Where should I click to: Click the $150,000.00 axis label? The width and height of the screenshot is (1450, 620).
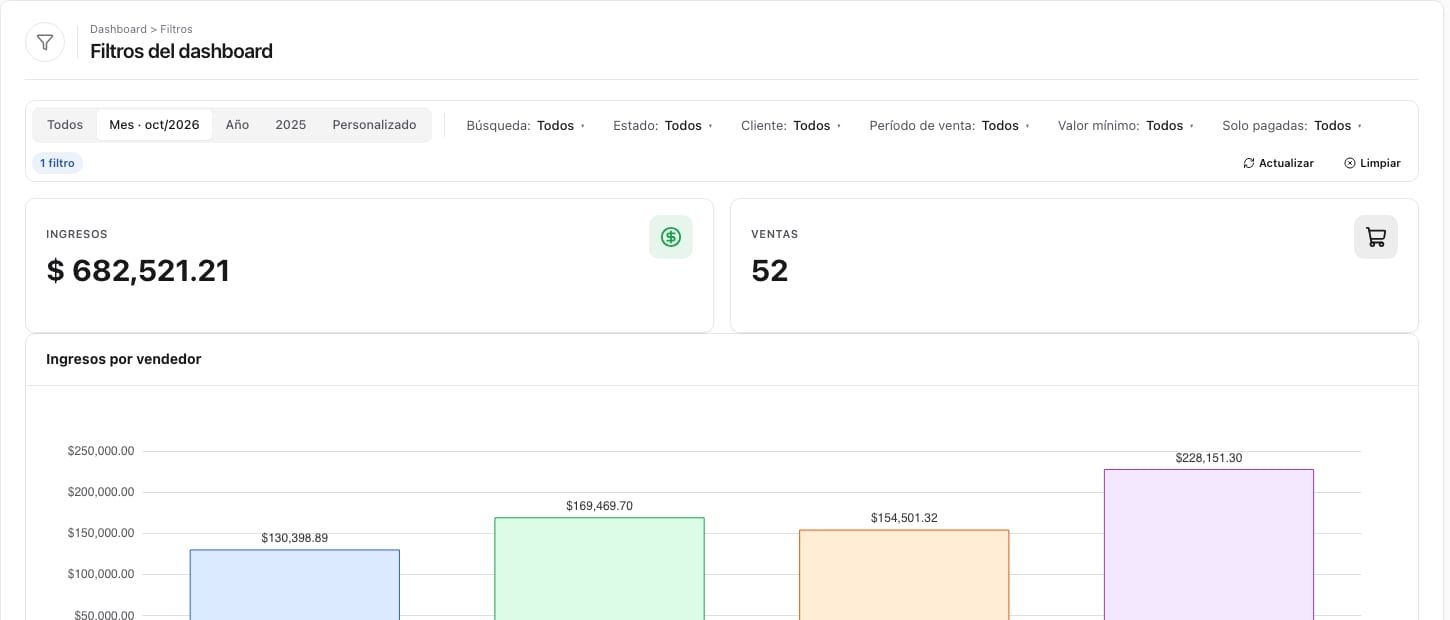[x=101, y=533]
